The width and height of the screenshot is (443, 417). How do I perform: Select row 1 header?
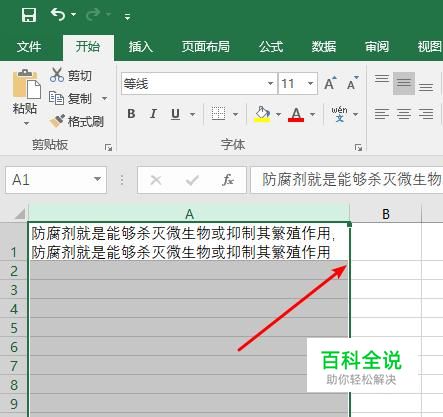(14, 241)
